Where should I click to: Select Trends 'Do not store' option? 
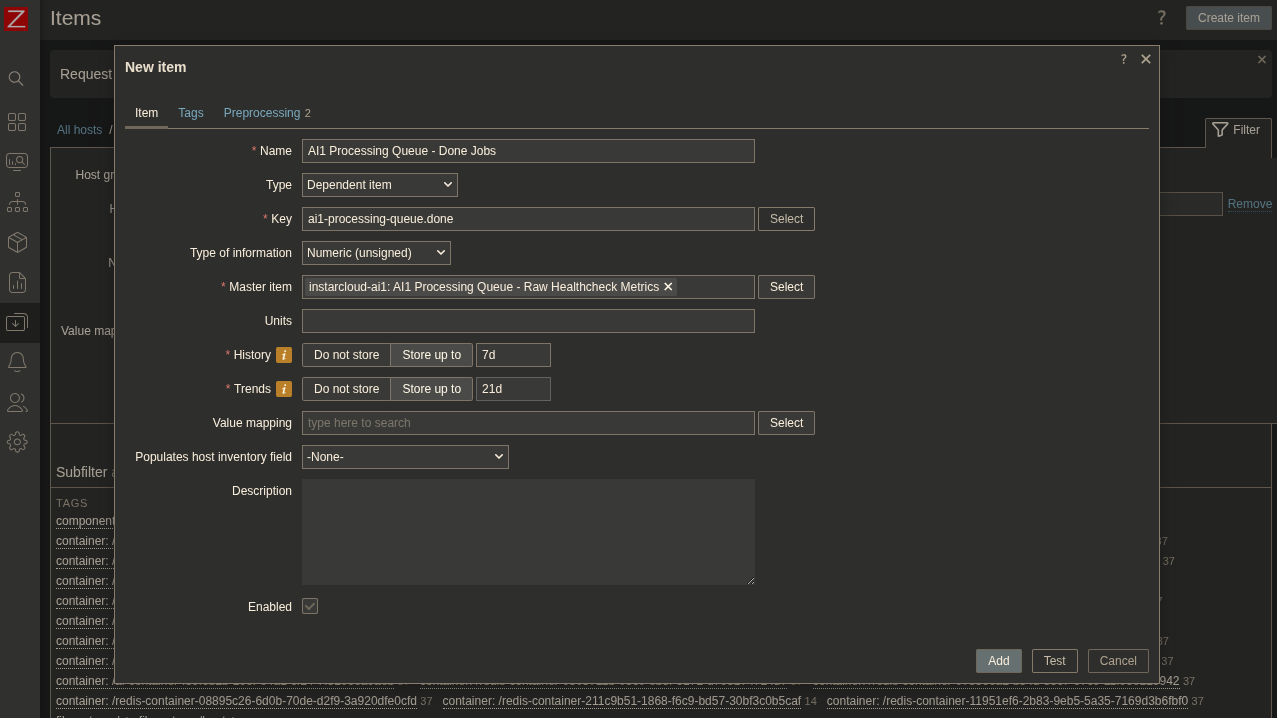coord(346,389)
